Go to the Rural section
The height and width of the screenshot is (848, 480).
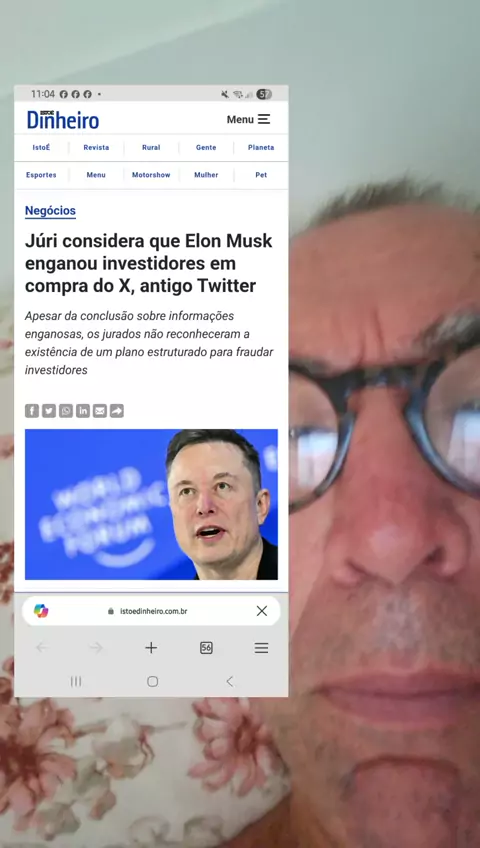(151, 147)
